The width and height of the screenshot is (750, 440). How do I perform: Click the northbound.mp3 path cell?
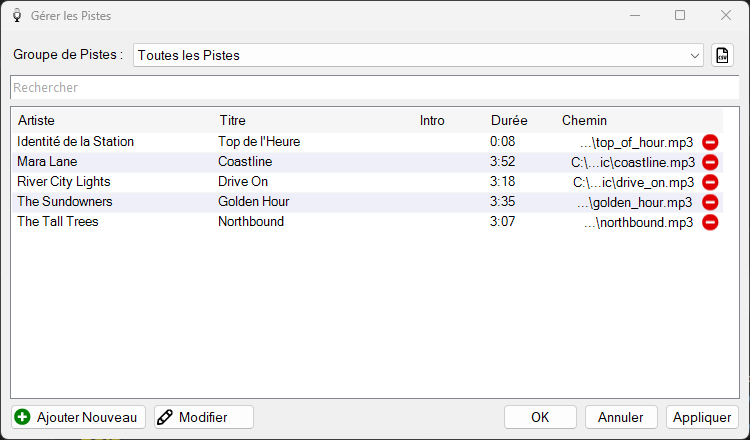point(638,223)
